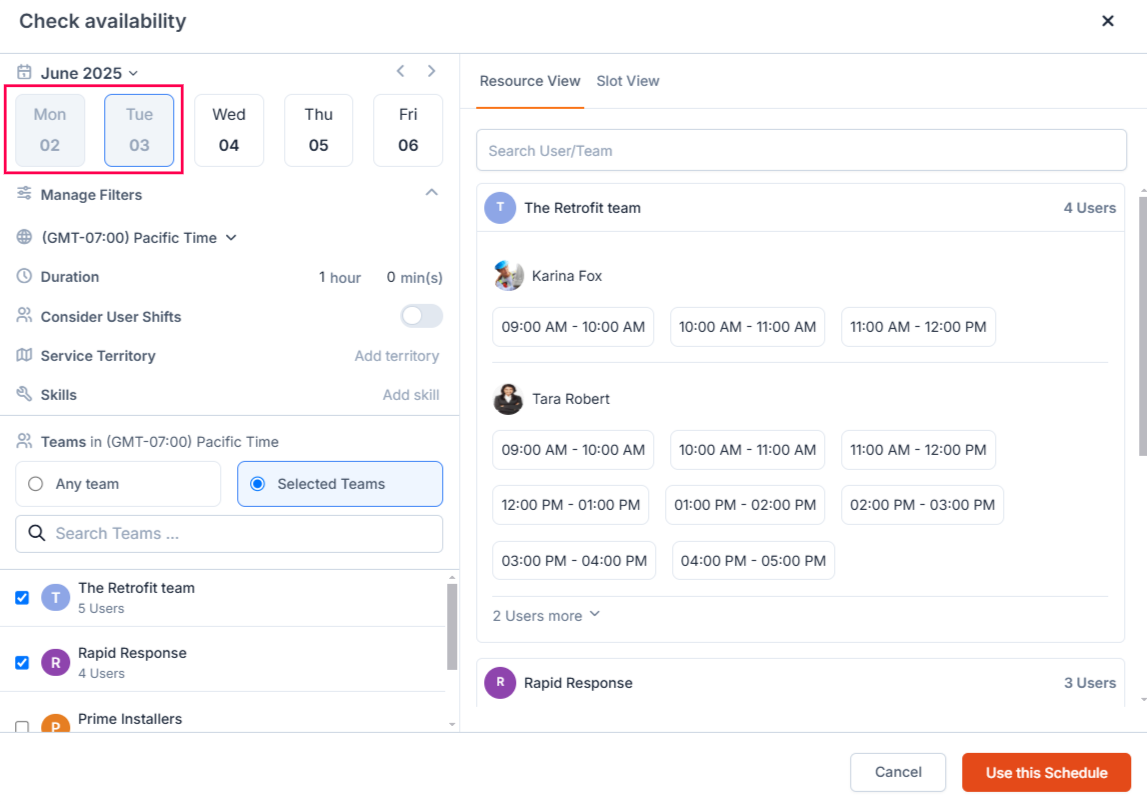Click the '4 Users' count on Retrofit team

click(1089, 208)
